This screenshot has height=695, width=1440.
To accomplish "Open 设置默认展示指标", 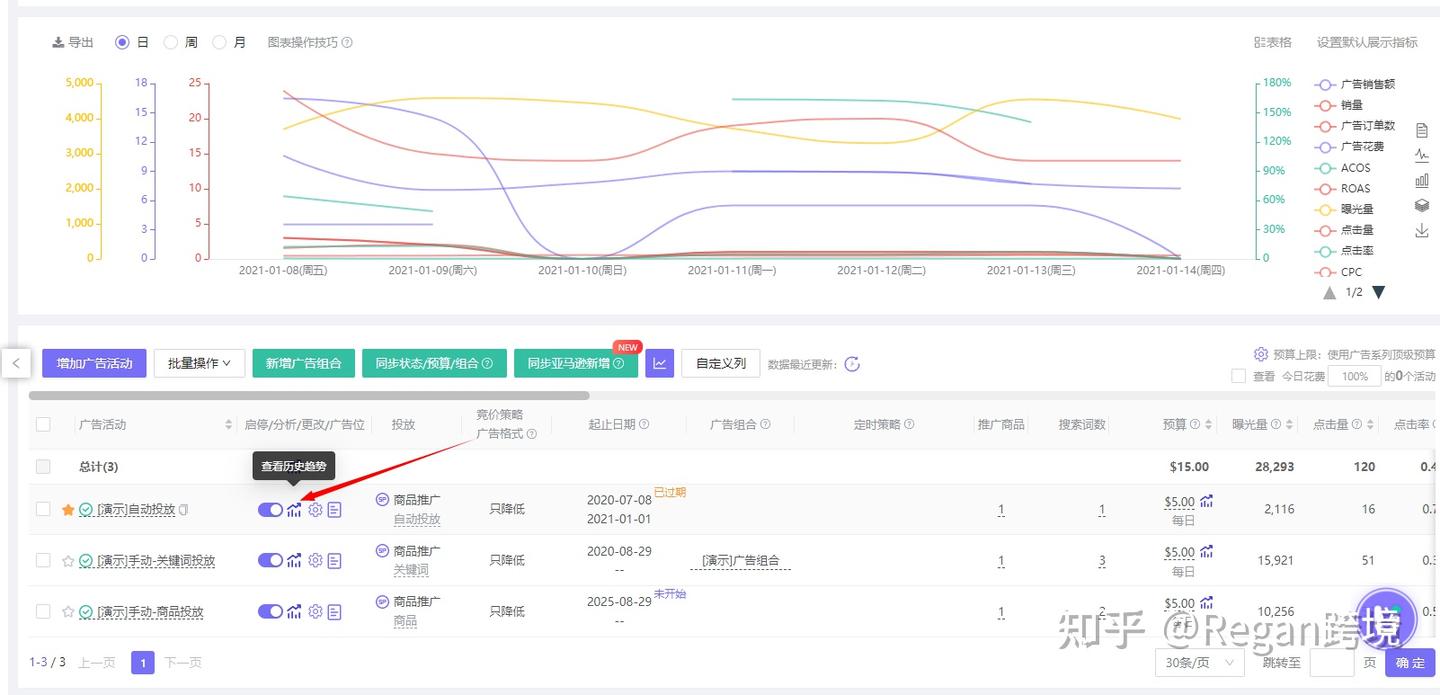I will pos(1367,43).
